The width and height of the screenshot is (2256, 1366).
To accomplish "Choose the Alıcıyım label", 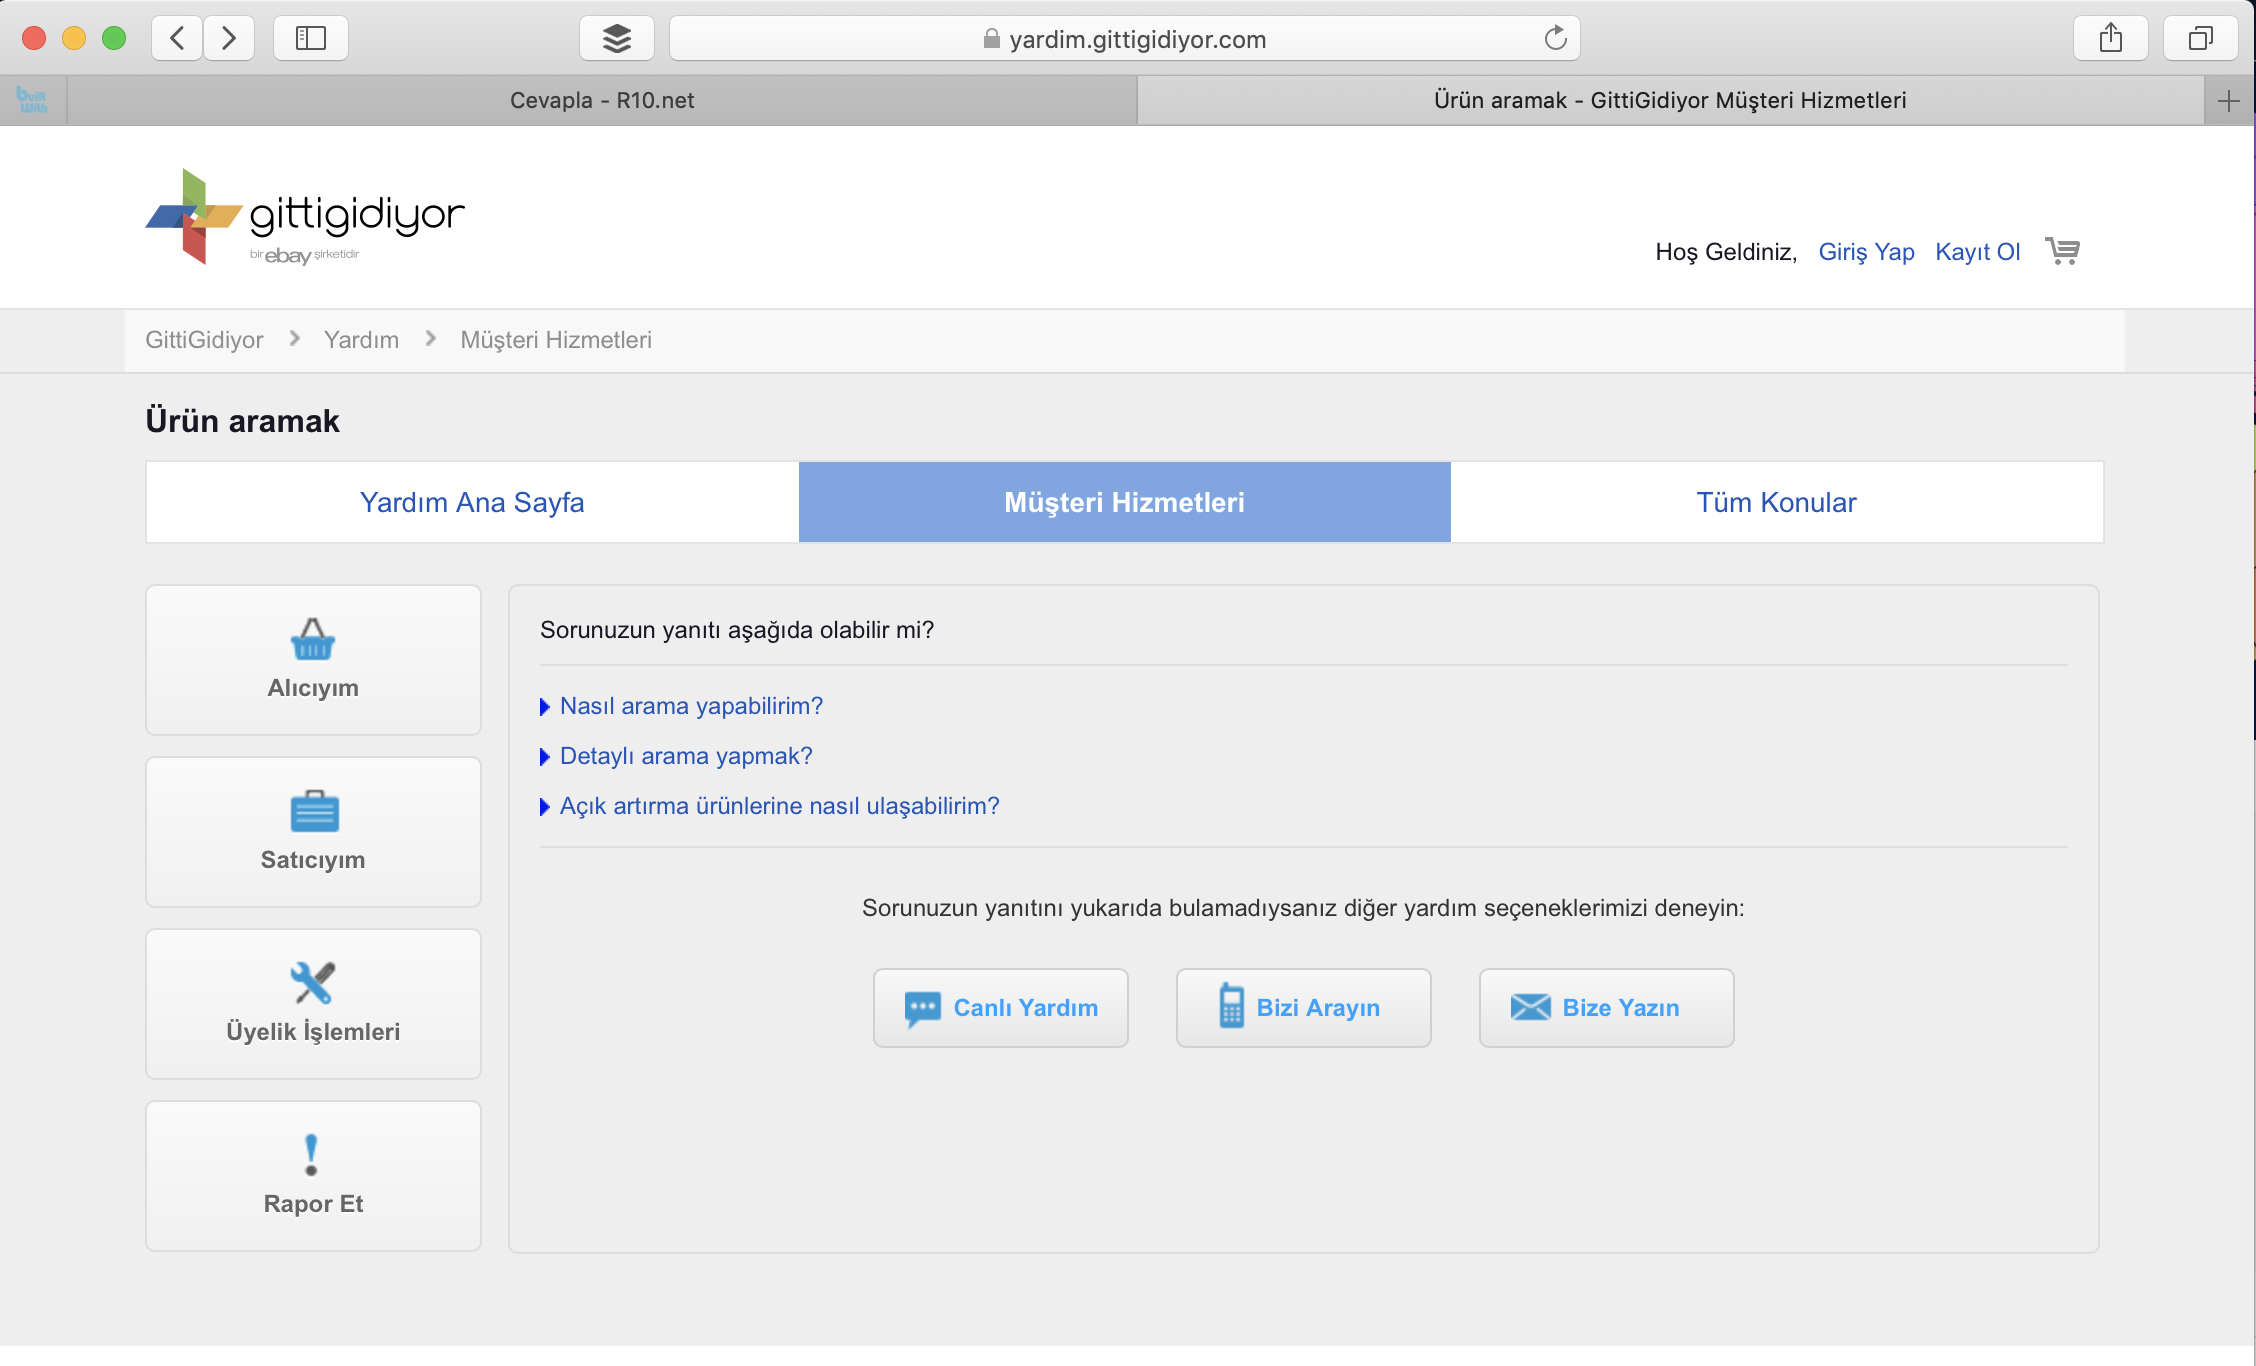I will click(313, 688).
